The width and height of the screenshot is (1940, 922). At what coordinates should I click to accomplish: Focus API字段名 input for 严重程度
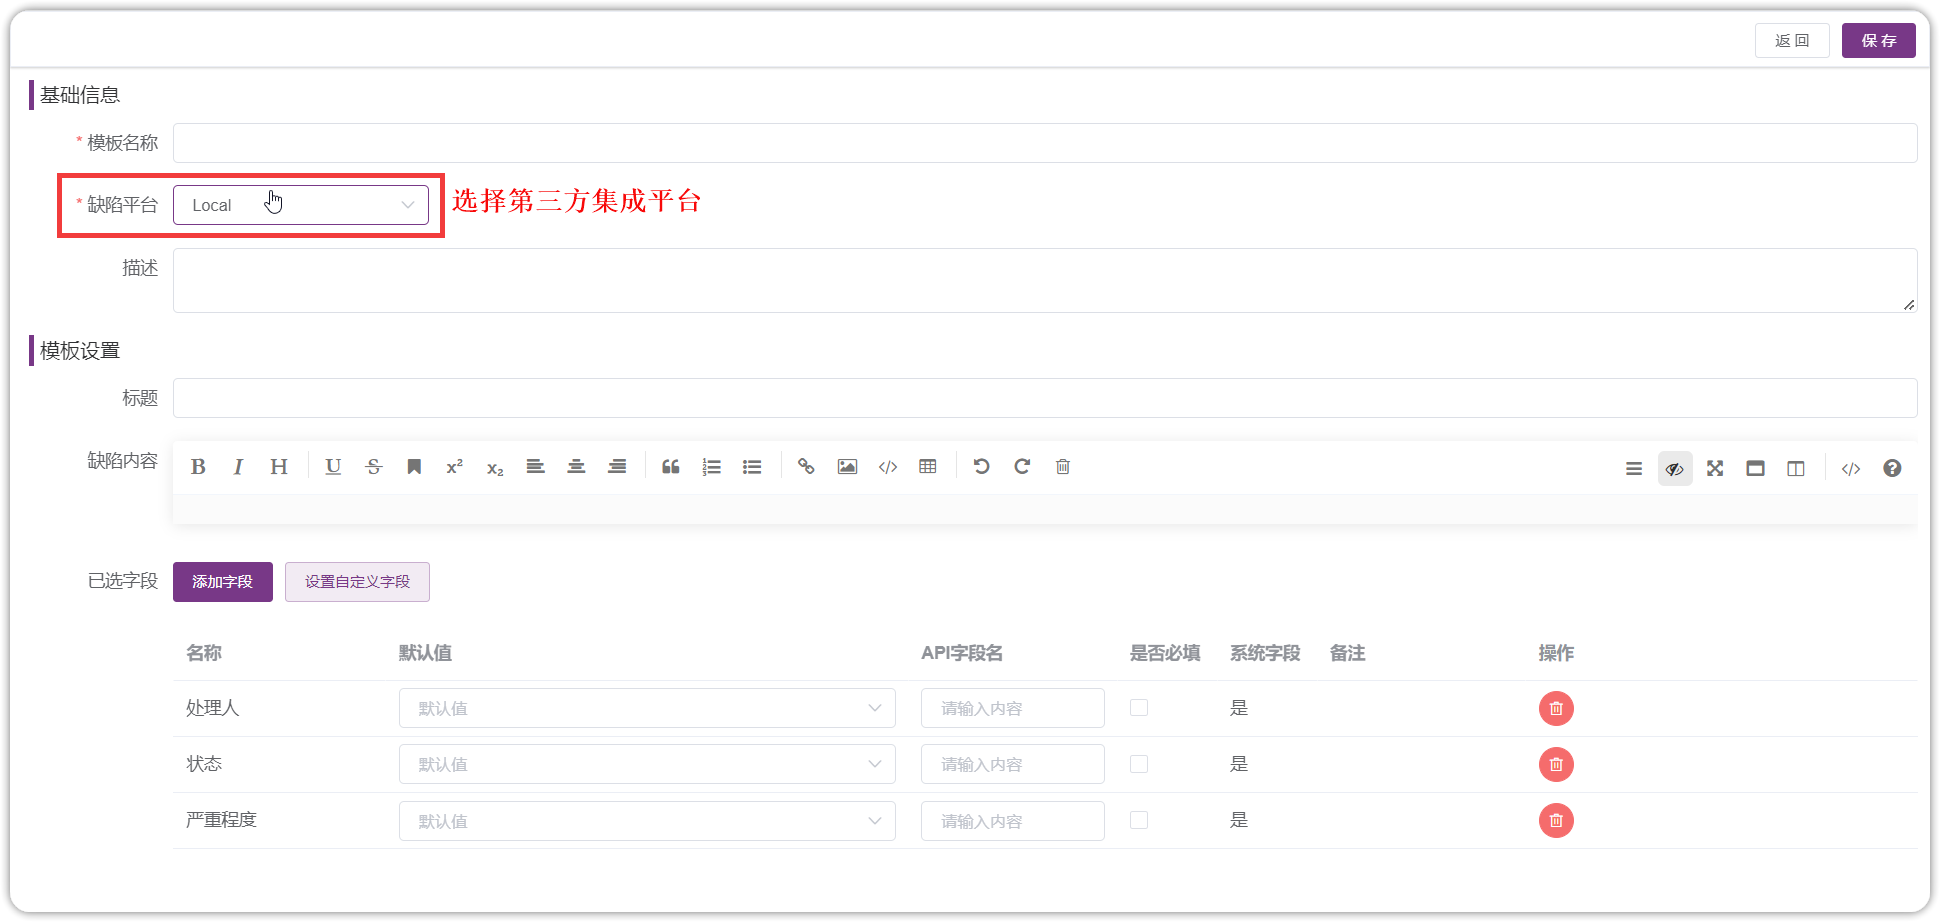1013,821
